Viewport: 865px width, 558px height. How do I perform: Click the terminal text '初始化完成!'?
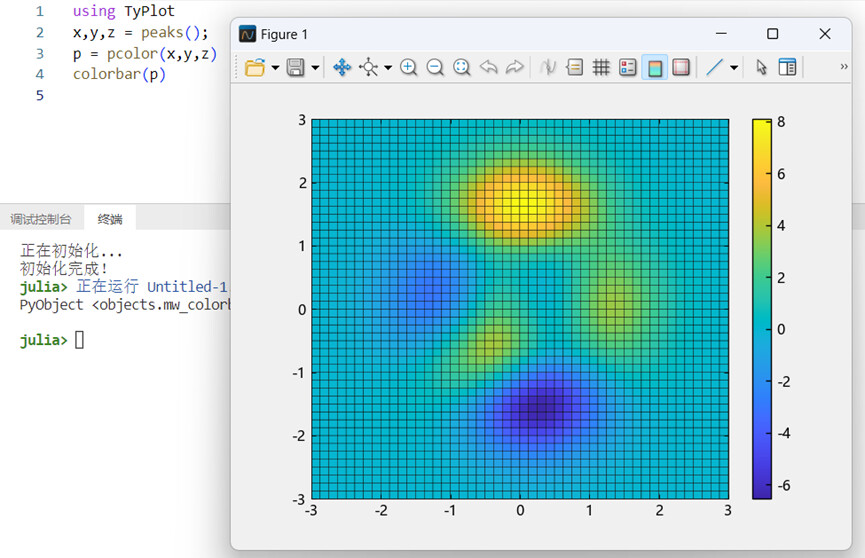coord(64,269)
